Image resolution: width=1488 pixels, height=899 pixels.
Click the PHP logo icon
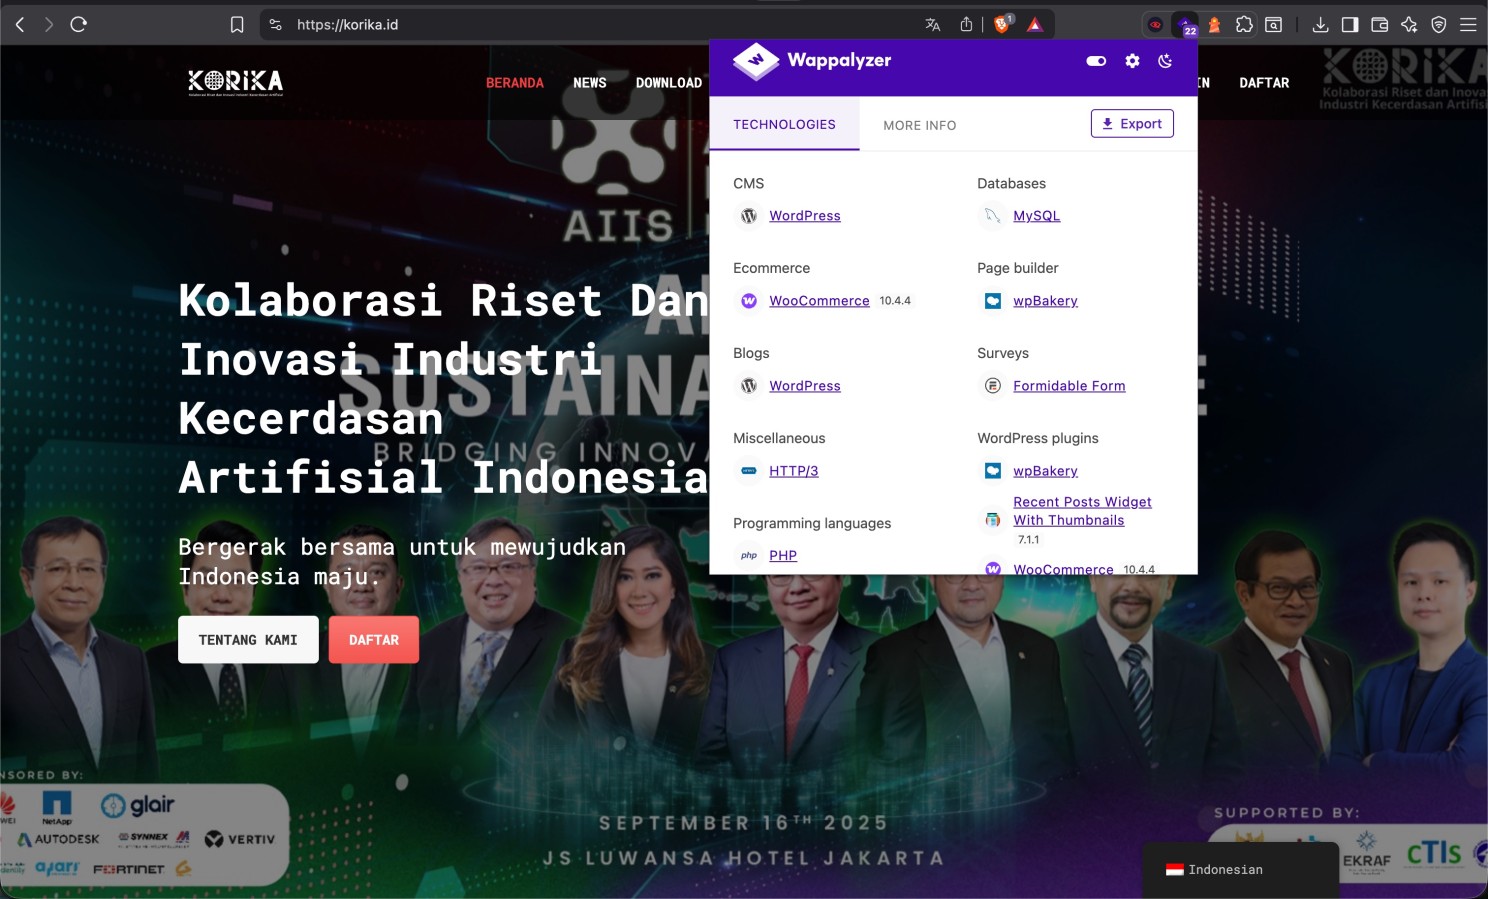tap(749, 556)
